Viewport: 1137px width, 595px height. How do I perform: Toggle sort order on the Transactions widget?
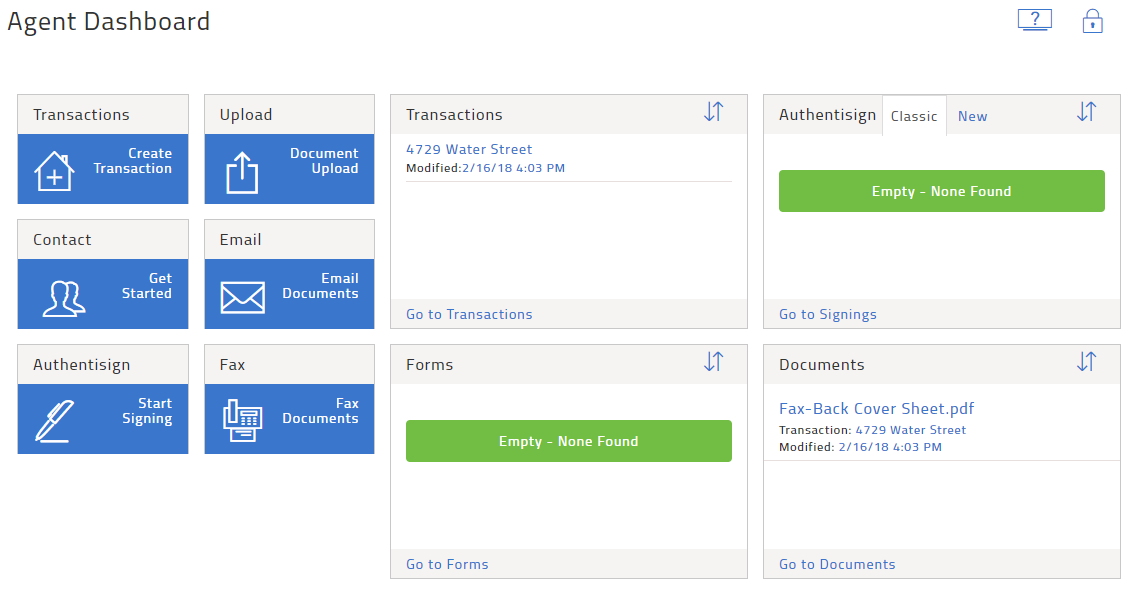point(713,113)
